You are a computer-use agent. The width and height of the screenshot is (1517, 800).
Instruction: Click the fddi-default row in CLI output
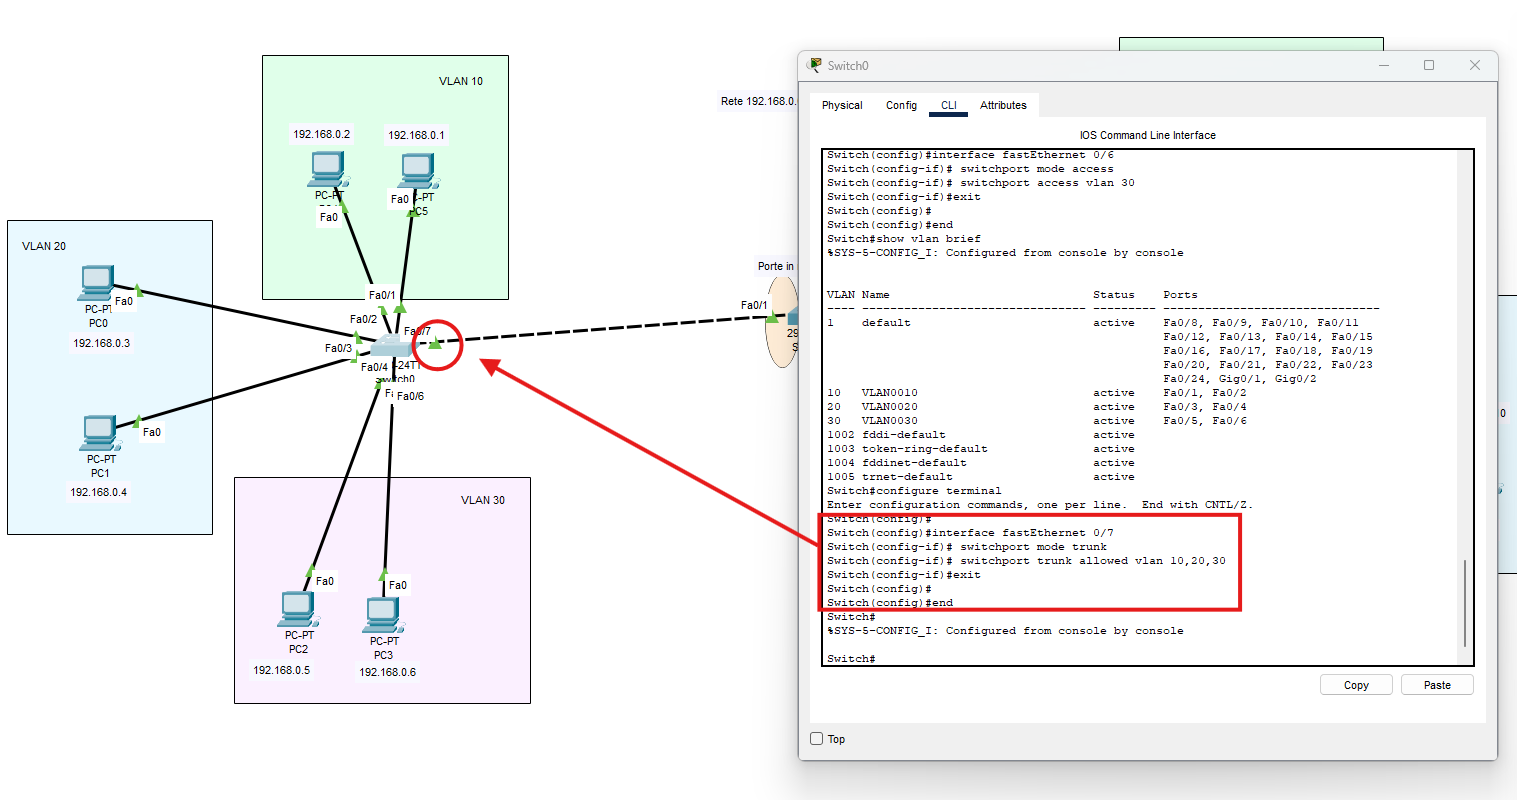981,435
